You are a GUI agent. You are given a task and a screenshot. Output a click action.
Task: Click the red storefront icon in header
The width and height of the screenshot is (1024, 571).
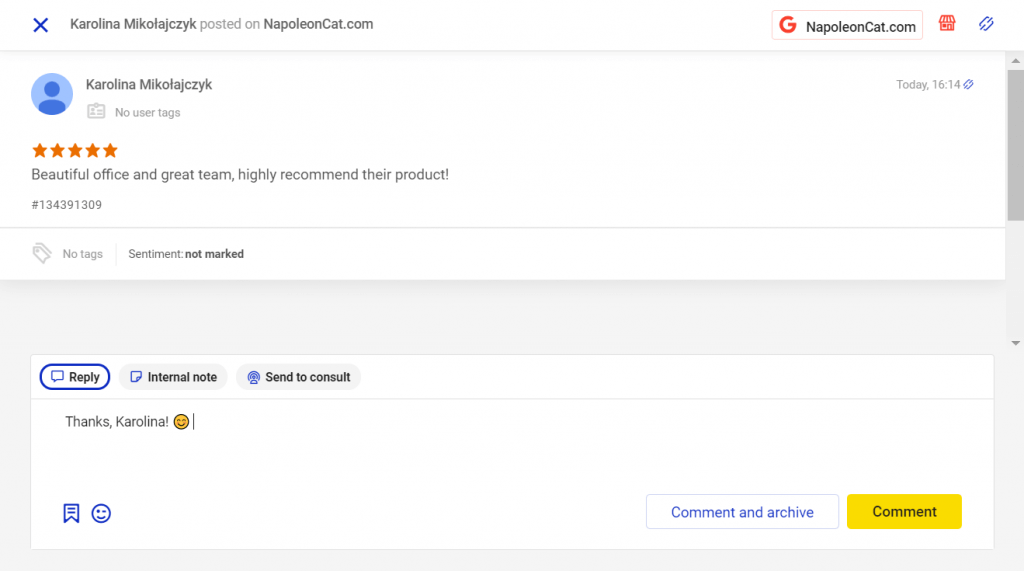pyautogui.click(x=946, y=24)
